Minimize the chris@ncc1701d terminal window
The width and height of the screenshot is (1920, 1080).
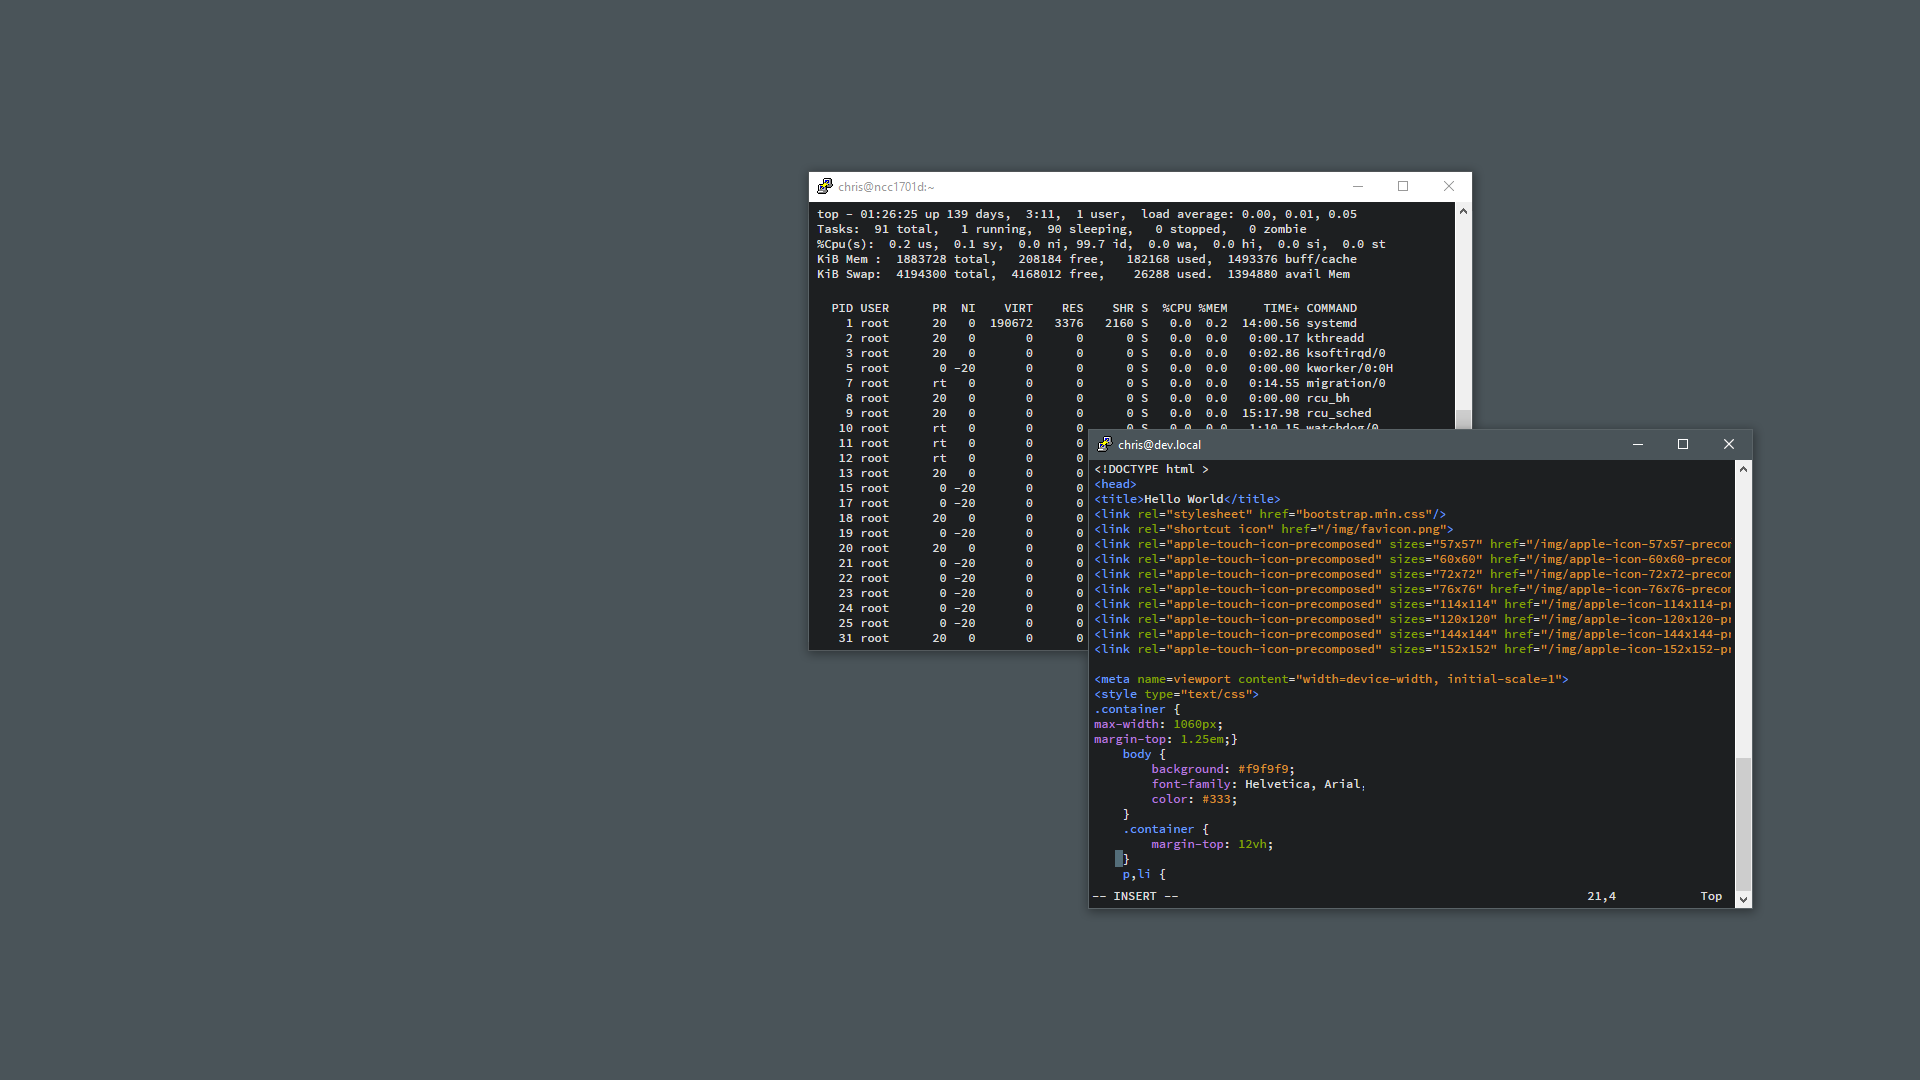[x=1358, y=187]
